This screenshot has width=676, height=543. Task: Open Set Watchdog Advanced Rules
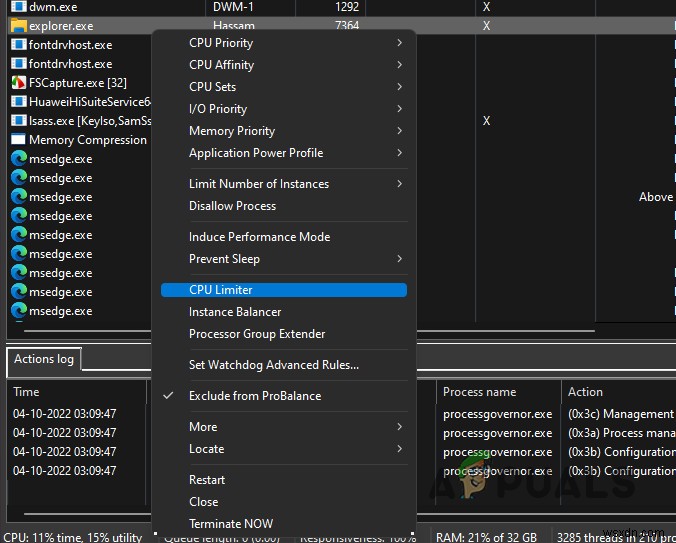coord(284,365)
